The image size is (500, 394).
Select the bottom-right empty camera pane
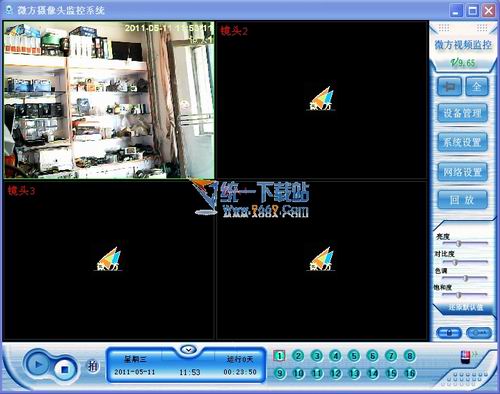pos(322,261)
